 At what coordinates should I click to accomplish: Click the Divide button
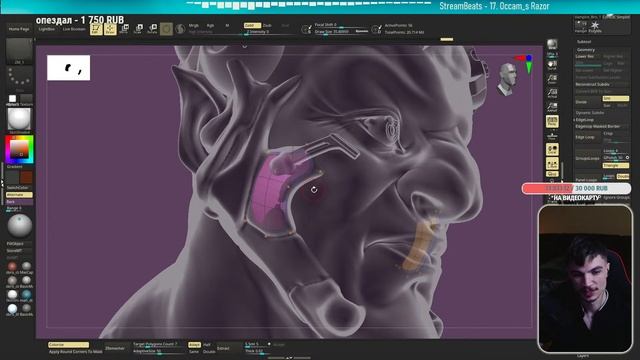coord(588,102)
